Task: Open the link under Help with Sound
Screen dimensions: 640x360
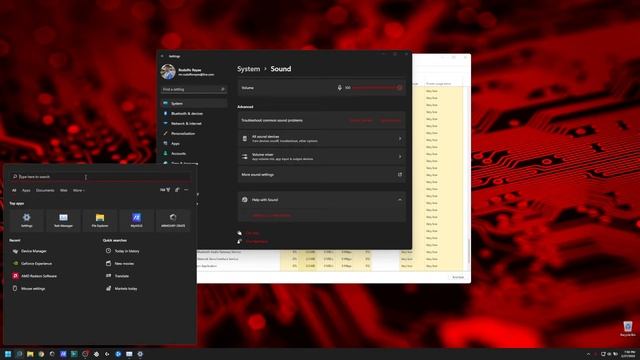Action: tap(272, 215)
